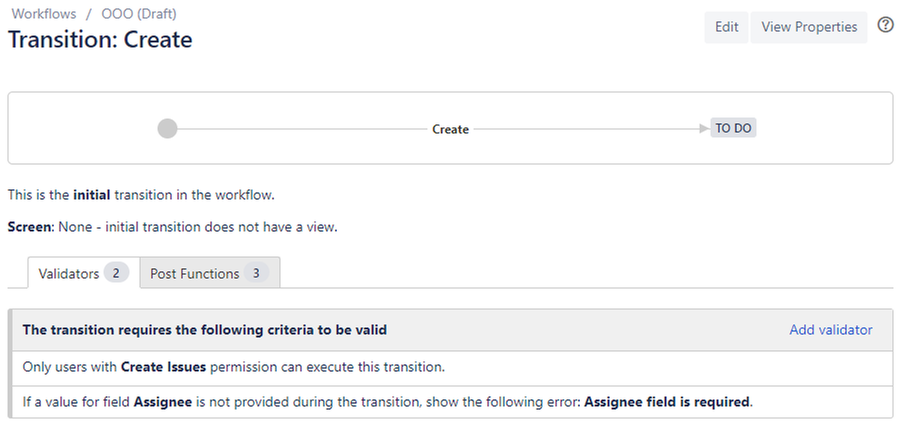The image size is (901, 432).
Task: Click the Validators count badge showing 2
Action: (x=116, y=273)
